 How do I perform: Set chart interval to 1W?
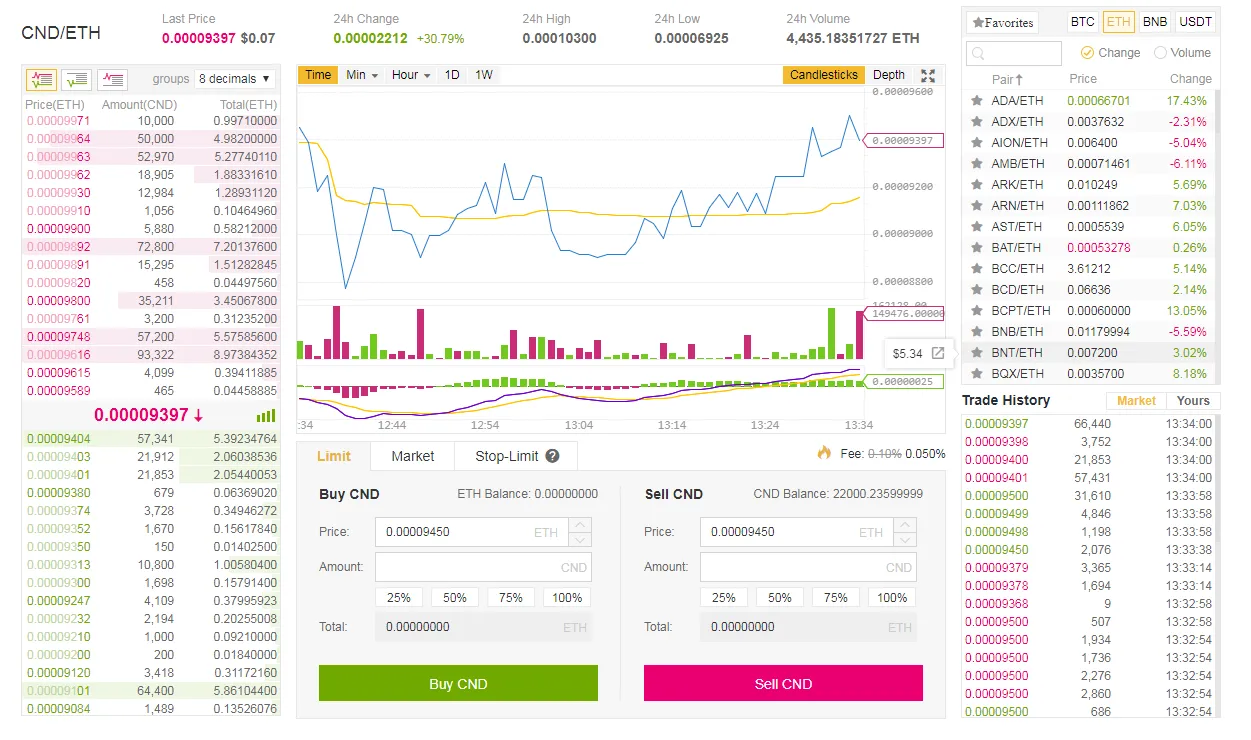[x=484, y=75]
